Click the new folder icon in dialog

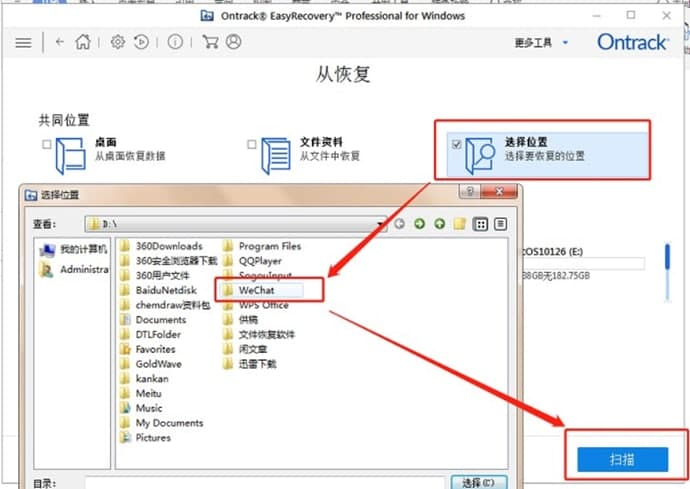click(x=460, y=224)
